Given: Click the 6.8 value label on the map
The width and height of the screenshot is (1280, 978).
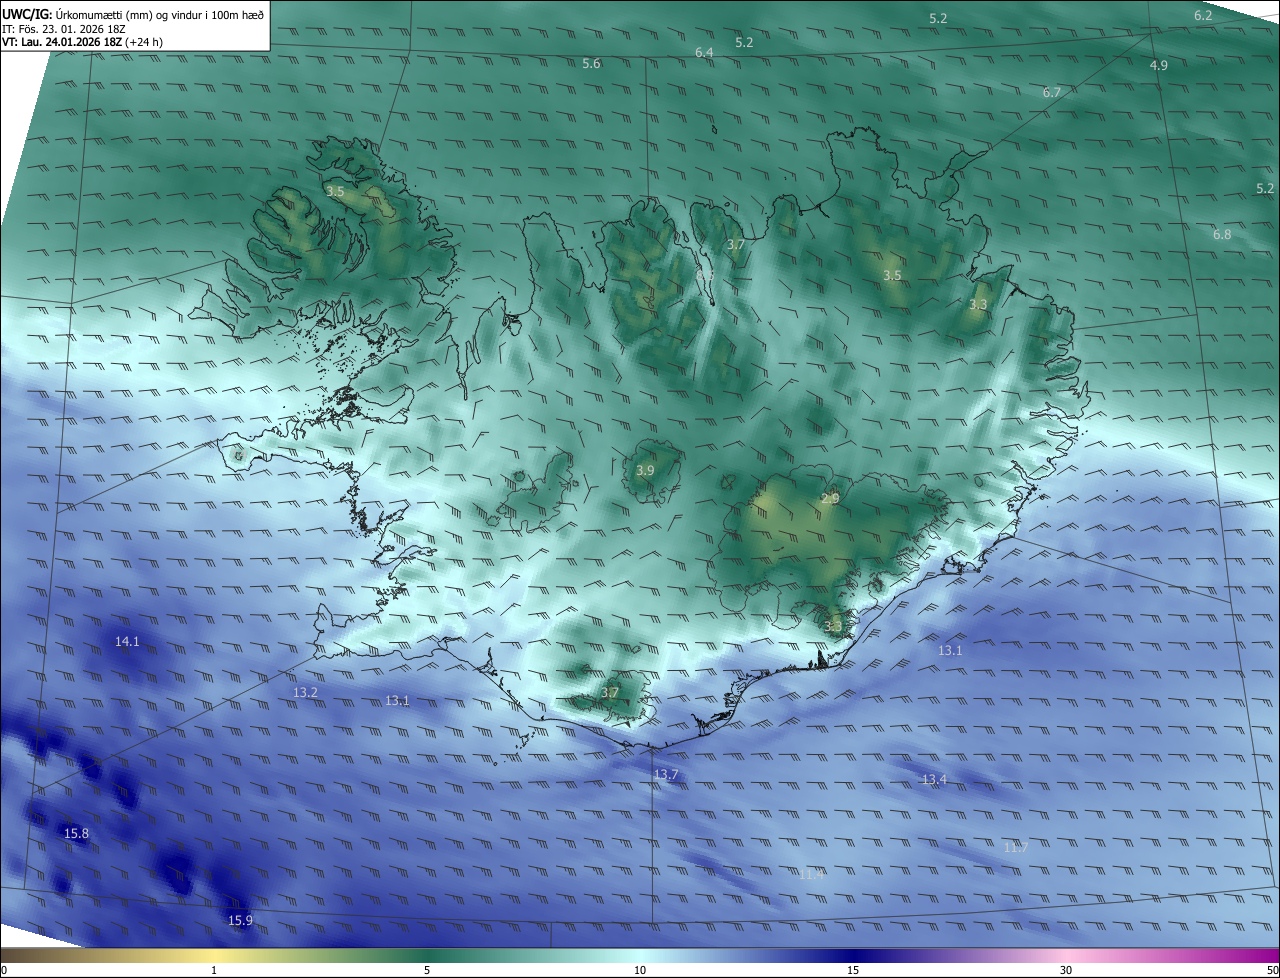Looking at the screenshot, I should [x=1222, y=234].
